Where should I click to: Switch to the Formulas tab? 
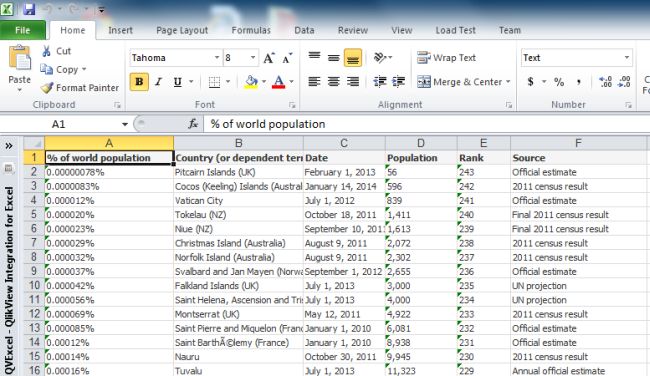[x=251, y=30]
